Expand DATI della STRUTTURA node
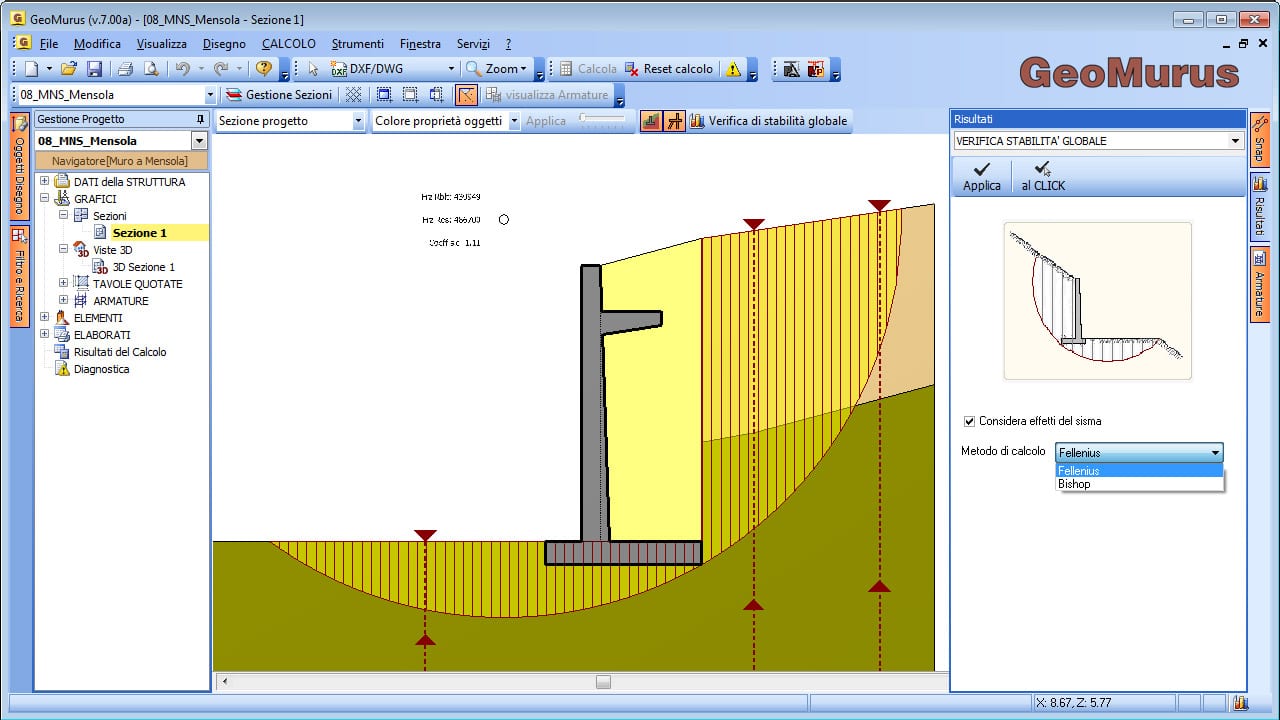The height and width of the screenshot is (720, 1280). (x=44, y=182)
